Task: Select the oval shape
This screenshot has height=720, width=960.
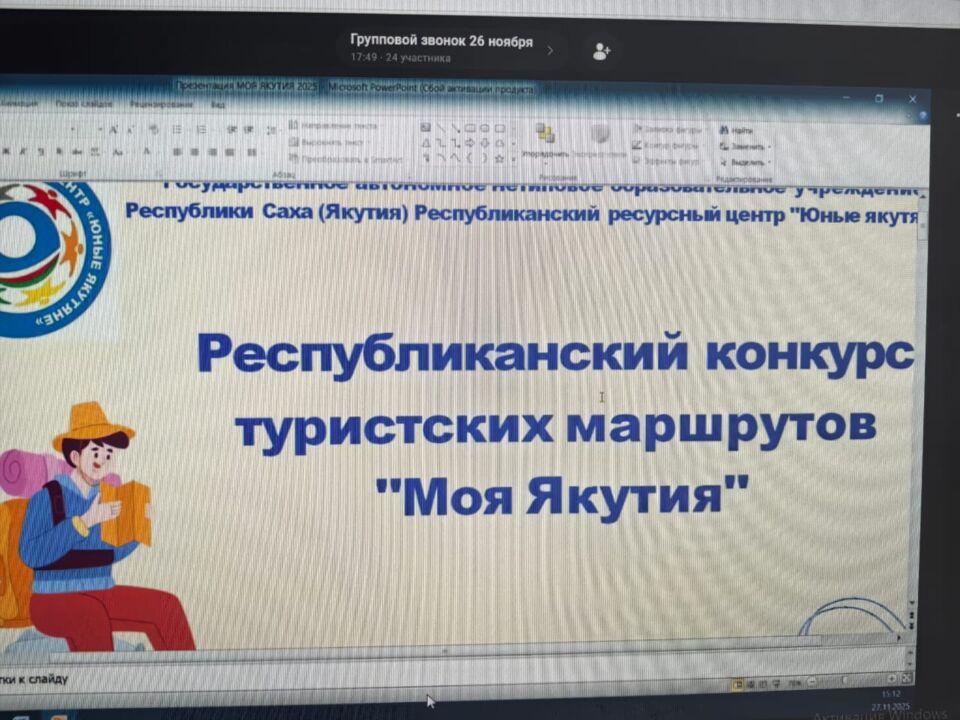Action: [x=484, y=128]
